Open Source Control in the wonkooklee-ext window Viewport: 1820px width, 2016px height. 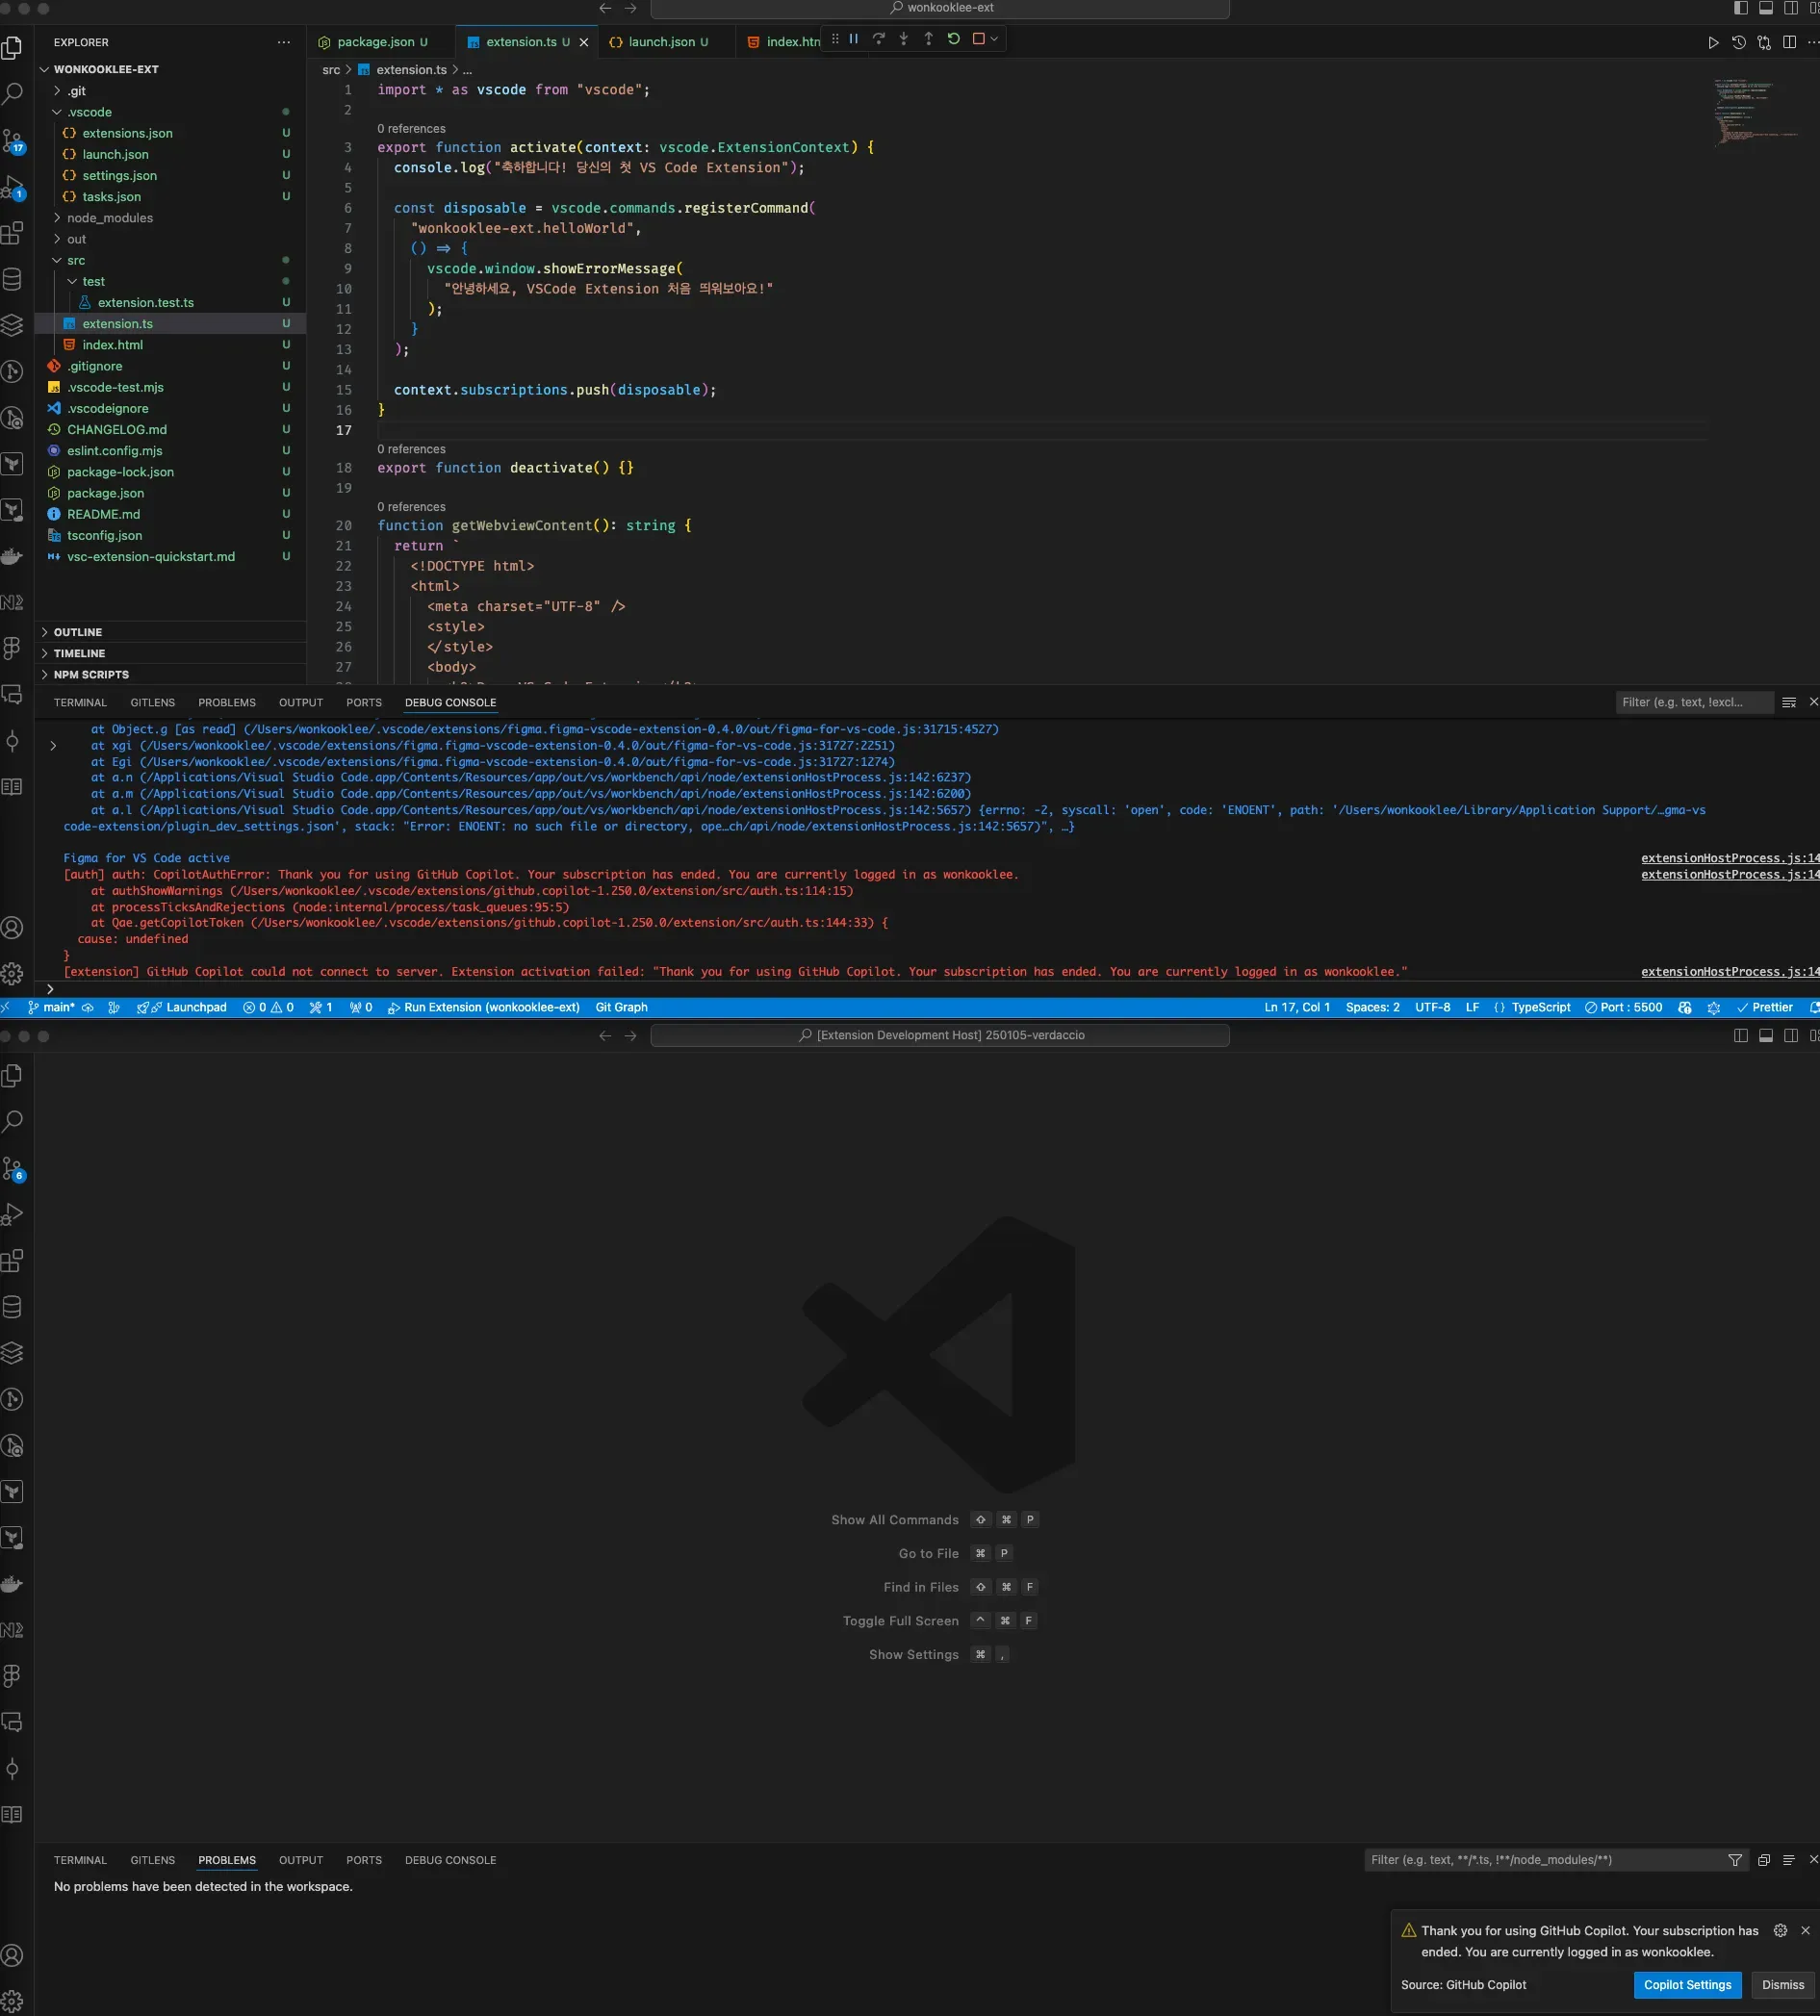[13, 141]
